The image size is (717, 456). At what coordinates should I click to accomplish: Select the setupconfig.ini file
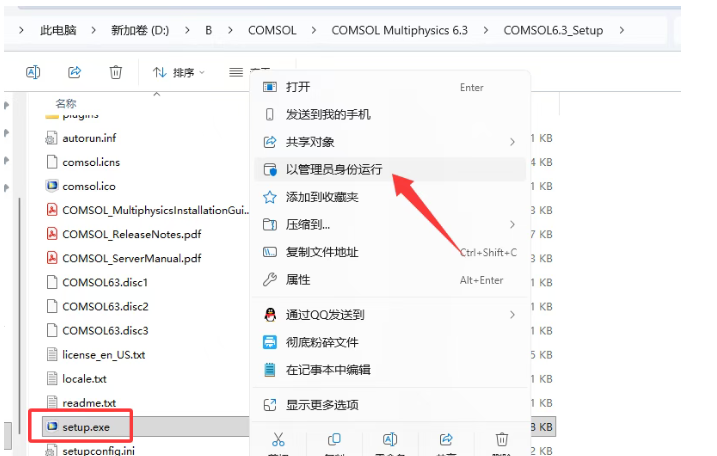(x=98, y=451)
